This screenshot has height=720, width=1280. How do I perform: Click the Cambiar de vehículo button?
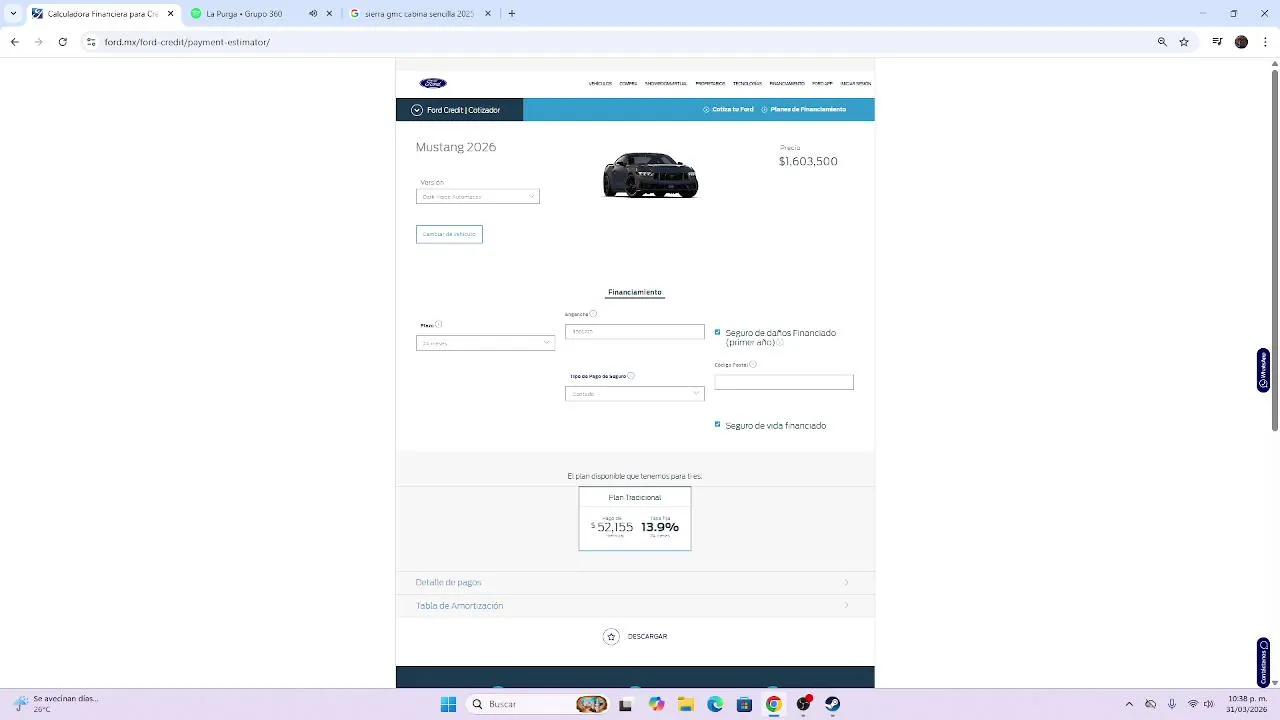point(449,234)
